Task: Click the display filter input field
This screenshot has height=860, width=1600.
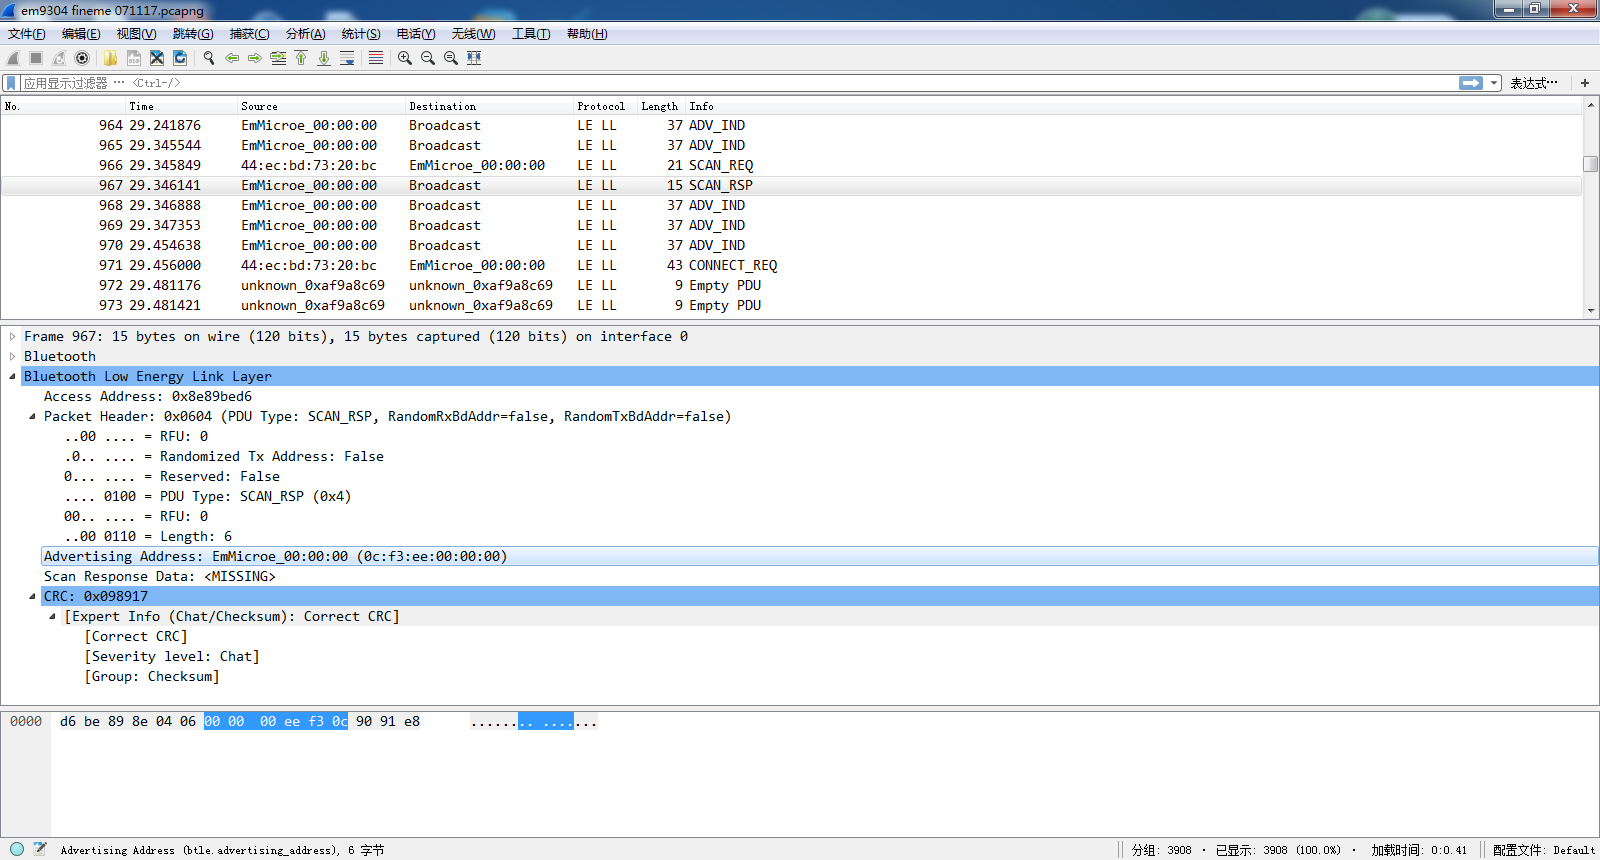Action: (x=738, y=83)
